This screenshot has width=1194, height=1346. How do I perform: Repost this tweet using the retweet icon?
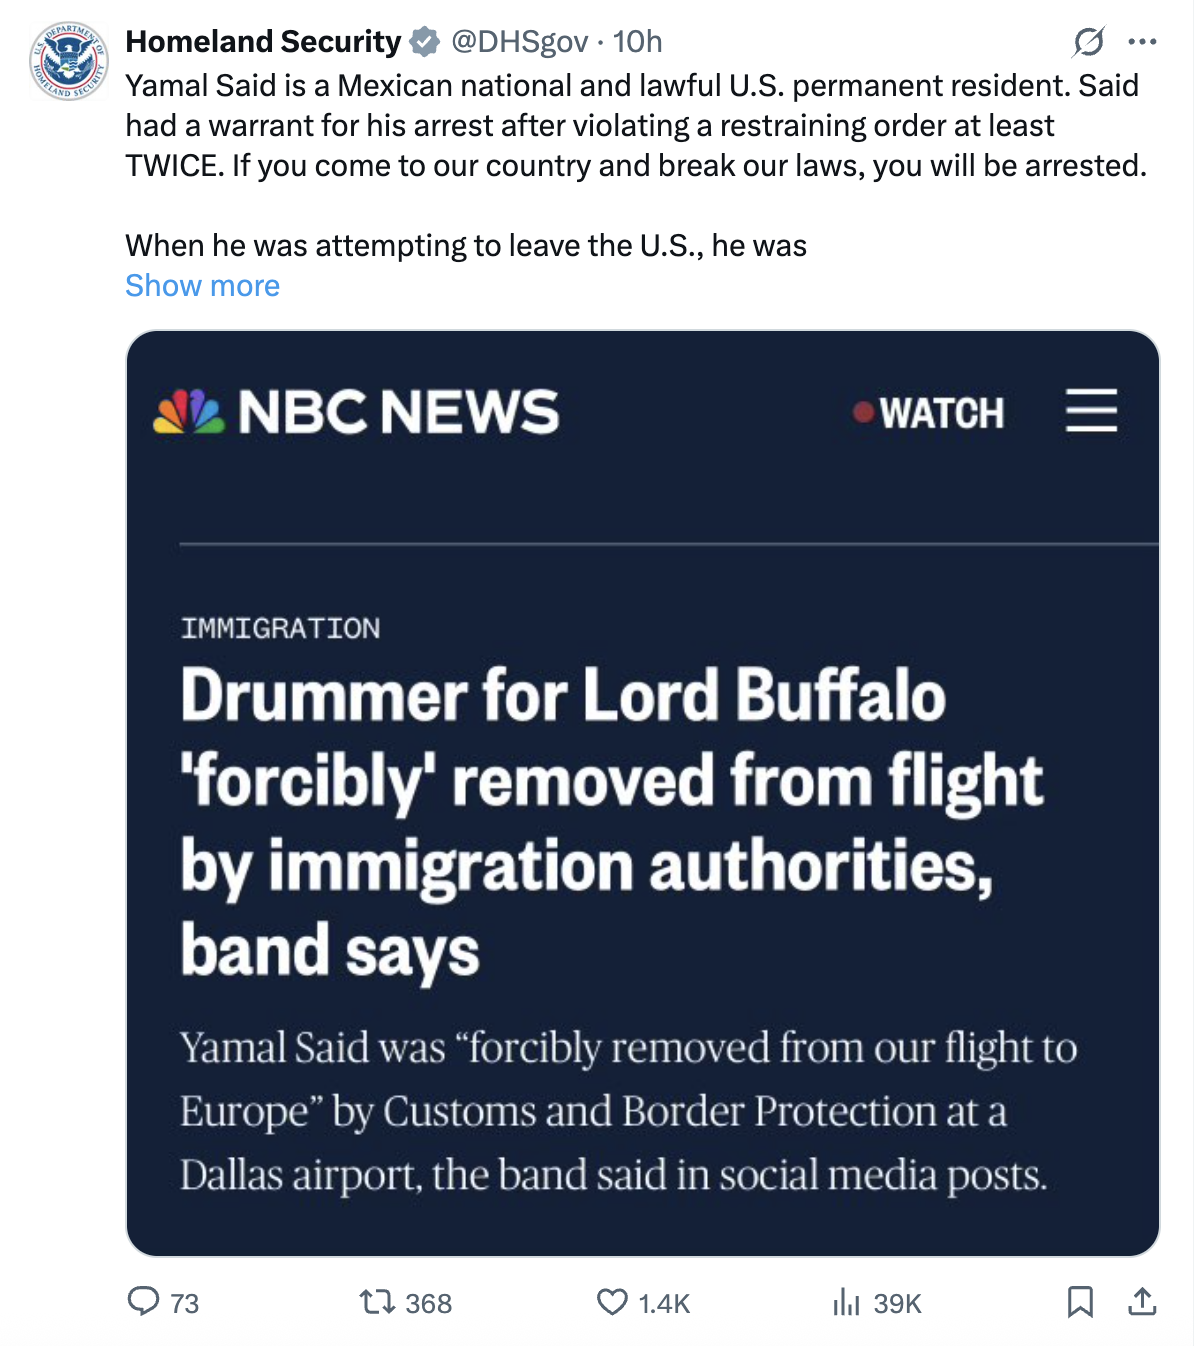(377, 1301)
